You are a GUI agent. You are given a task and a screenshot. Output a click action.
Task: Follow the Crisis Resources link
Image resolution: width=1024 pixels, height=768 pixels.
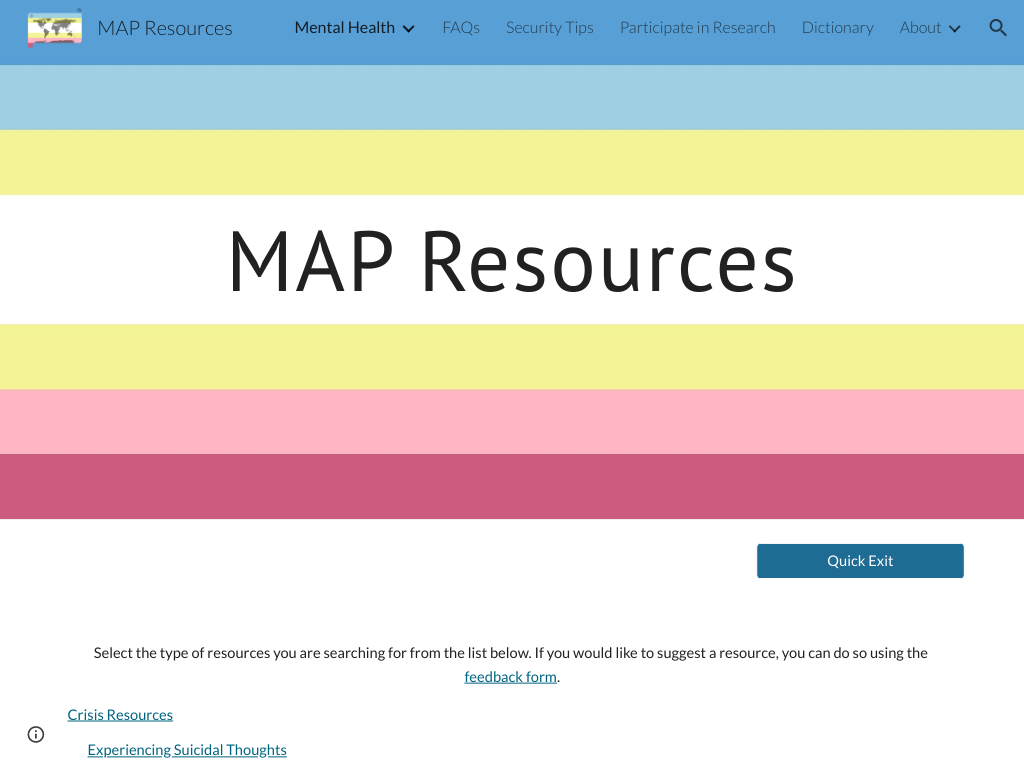coord(120,714)
